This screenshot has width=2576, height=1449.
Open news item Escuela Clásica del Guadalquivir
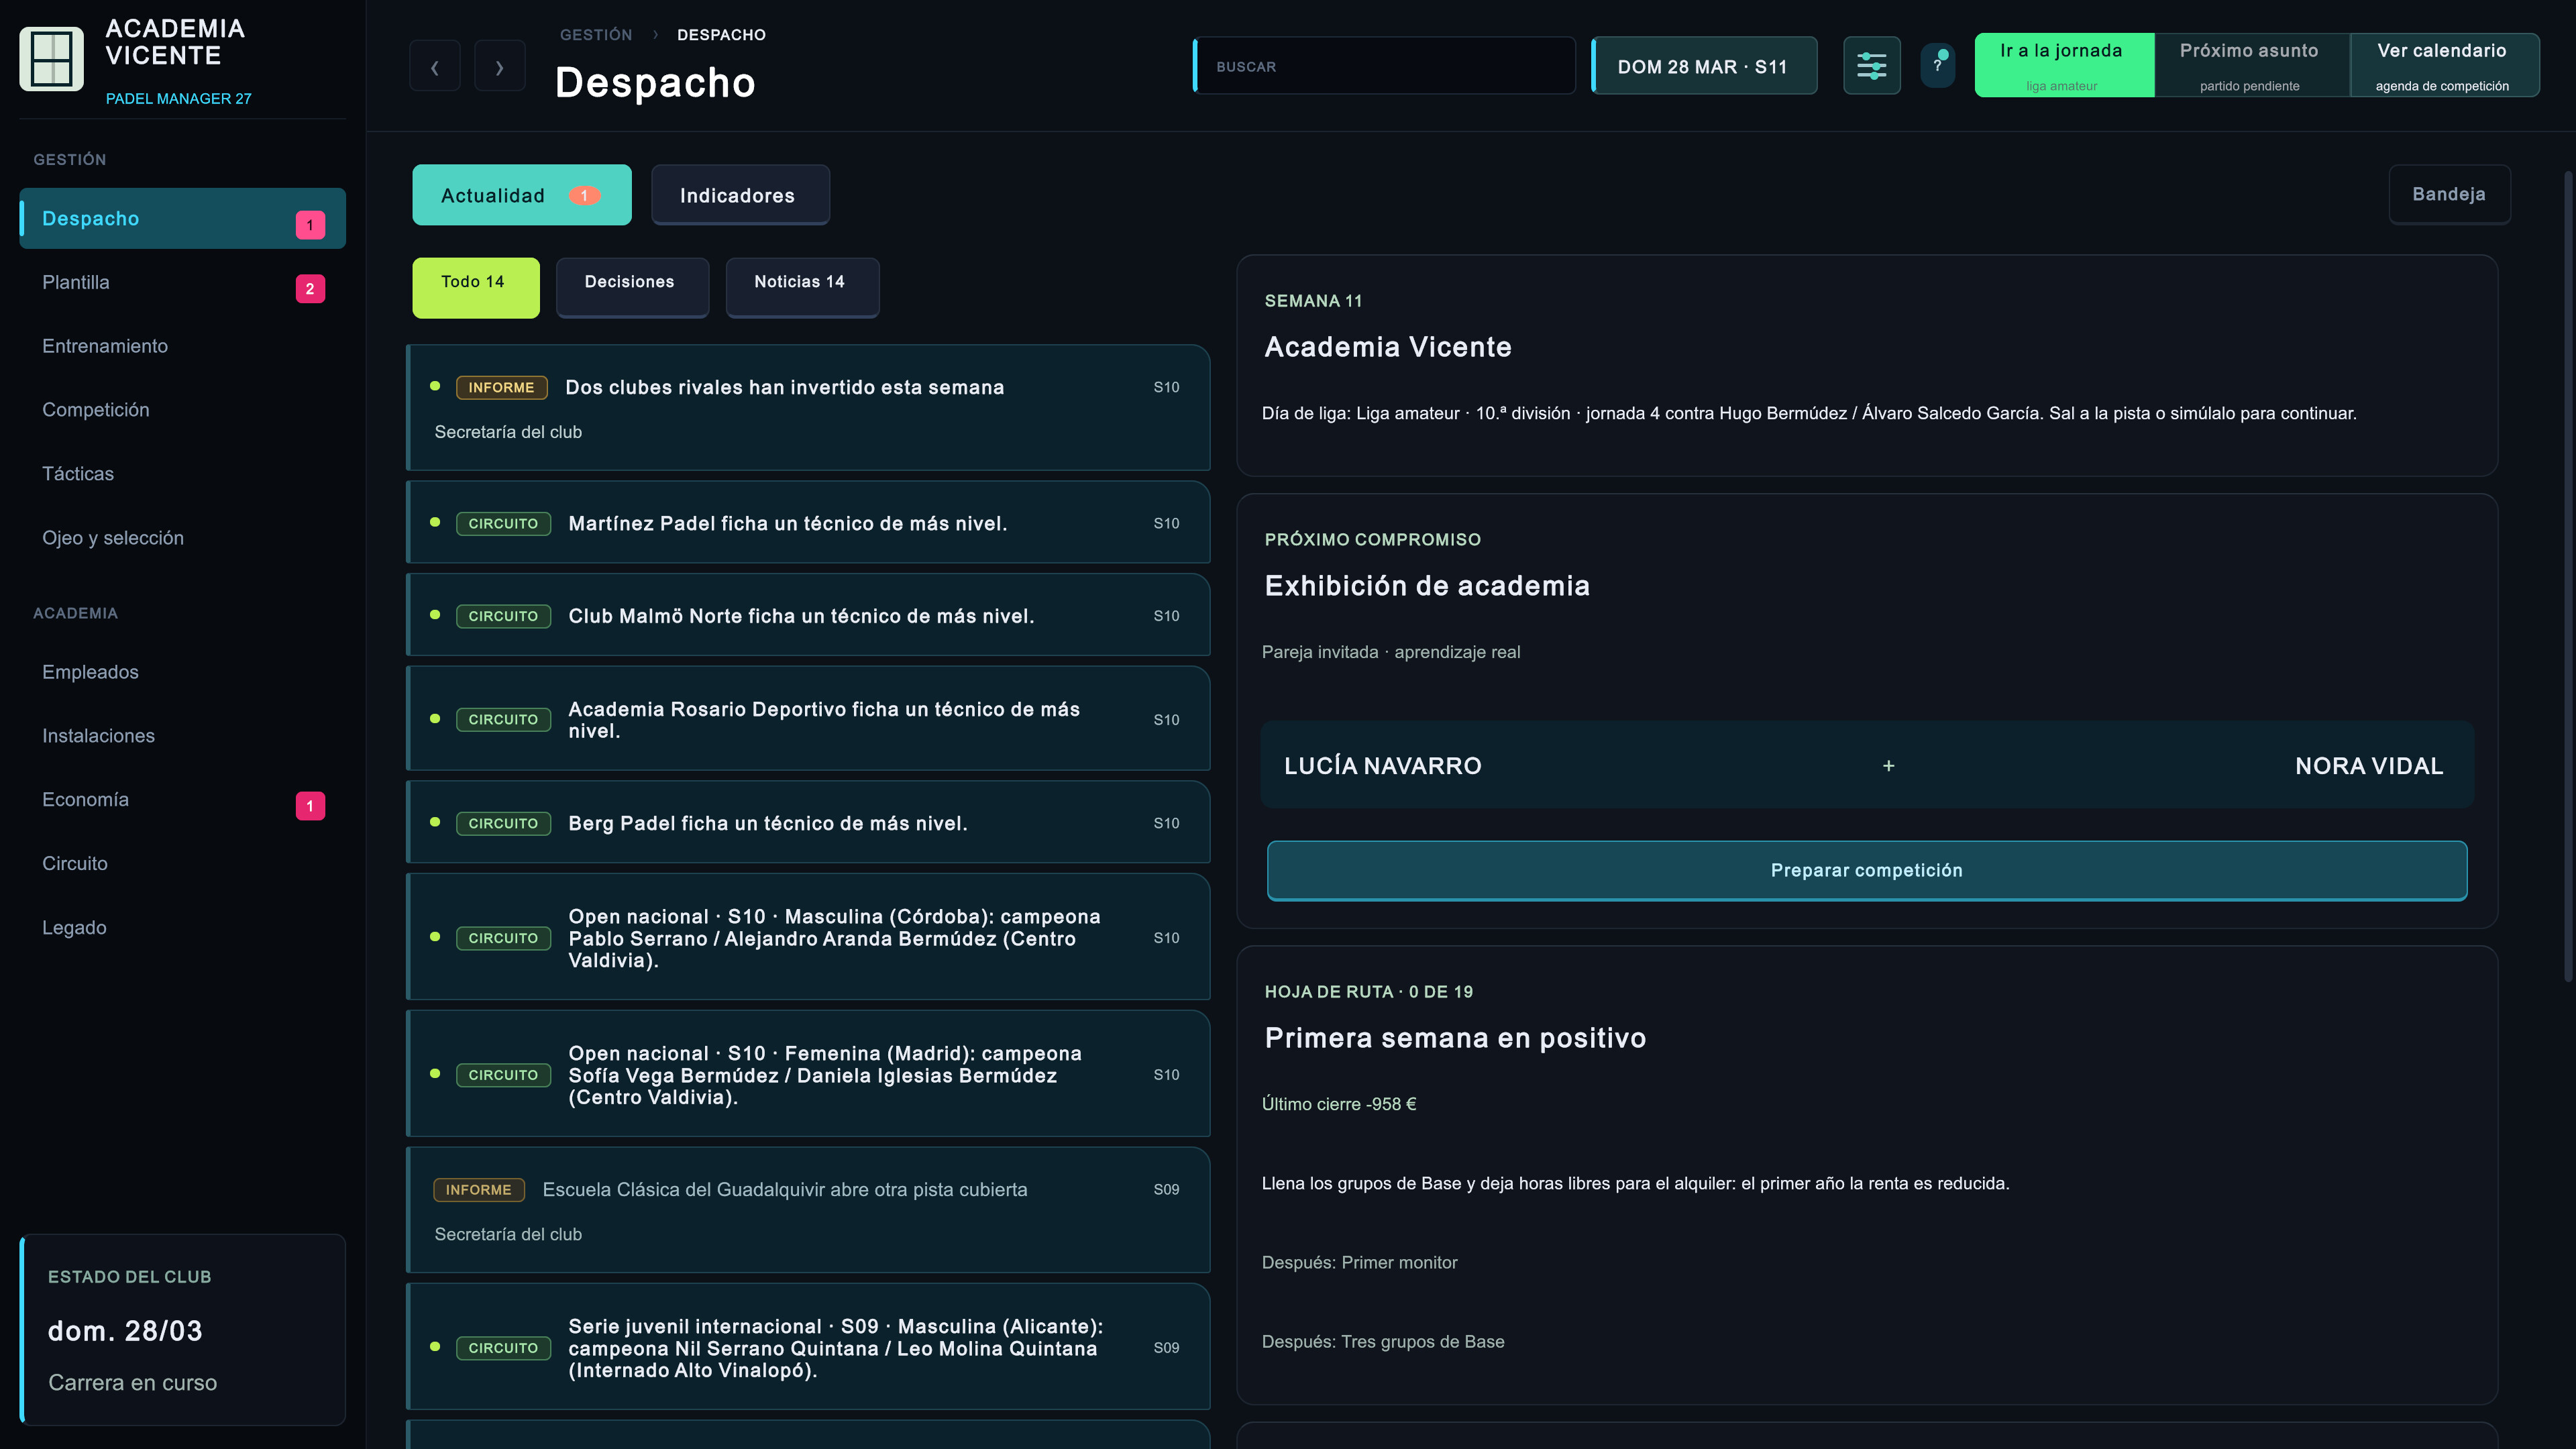[808, 1210]
